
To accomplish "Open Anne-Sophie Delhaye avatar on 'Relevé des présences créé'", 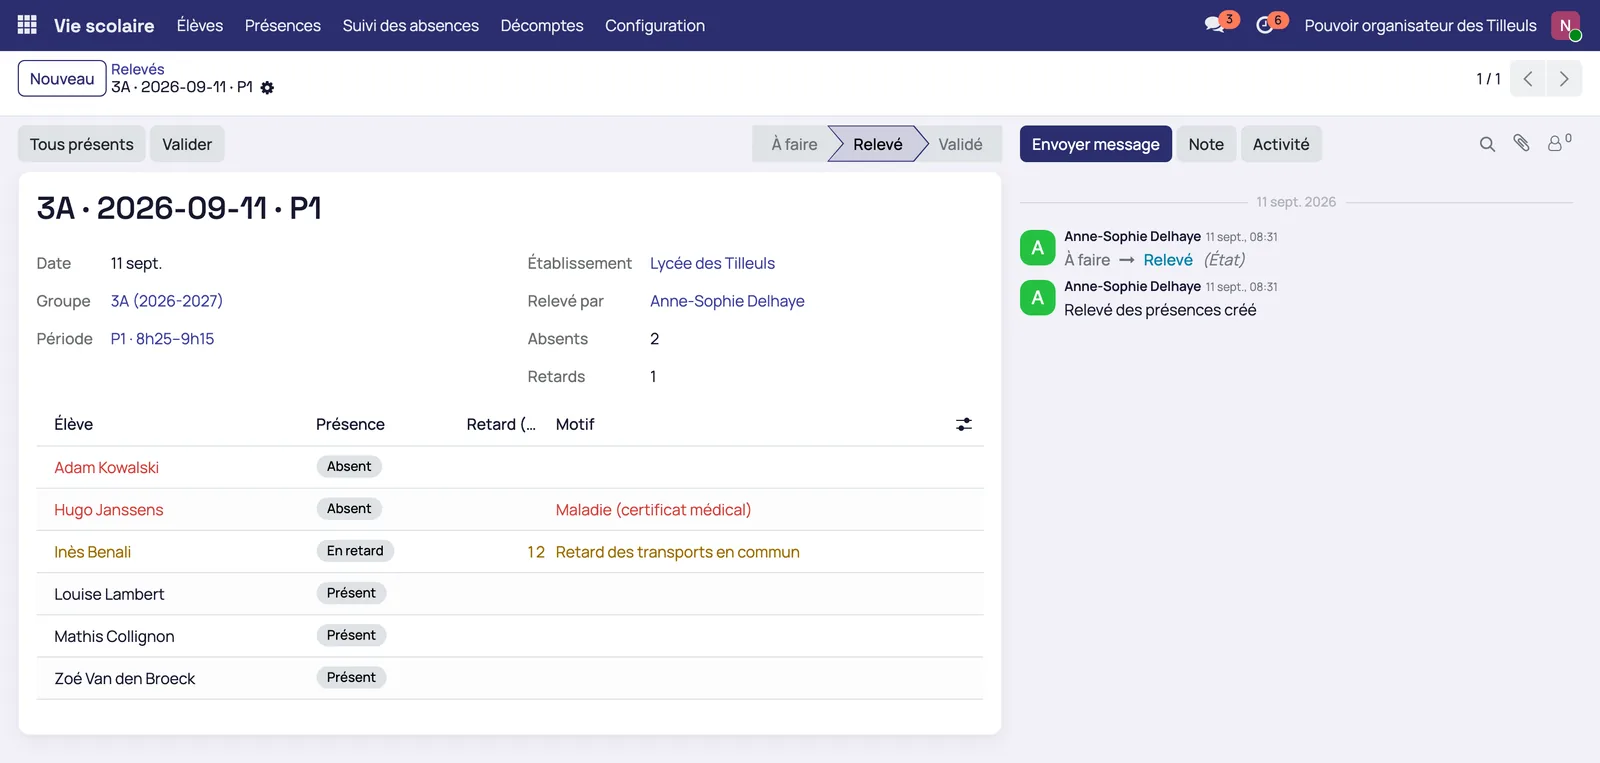I will pos(1038,298).
